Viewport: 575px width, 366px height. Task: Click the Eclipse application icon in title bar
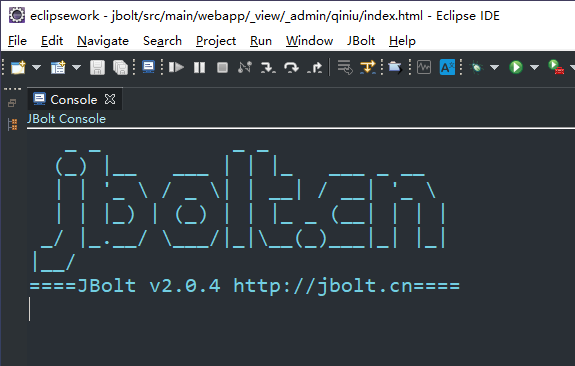17,15
